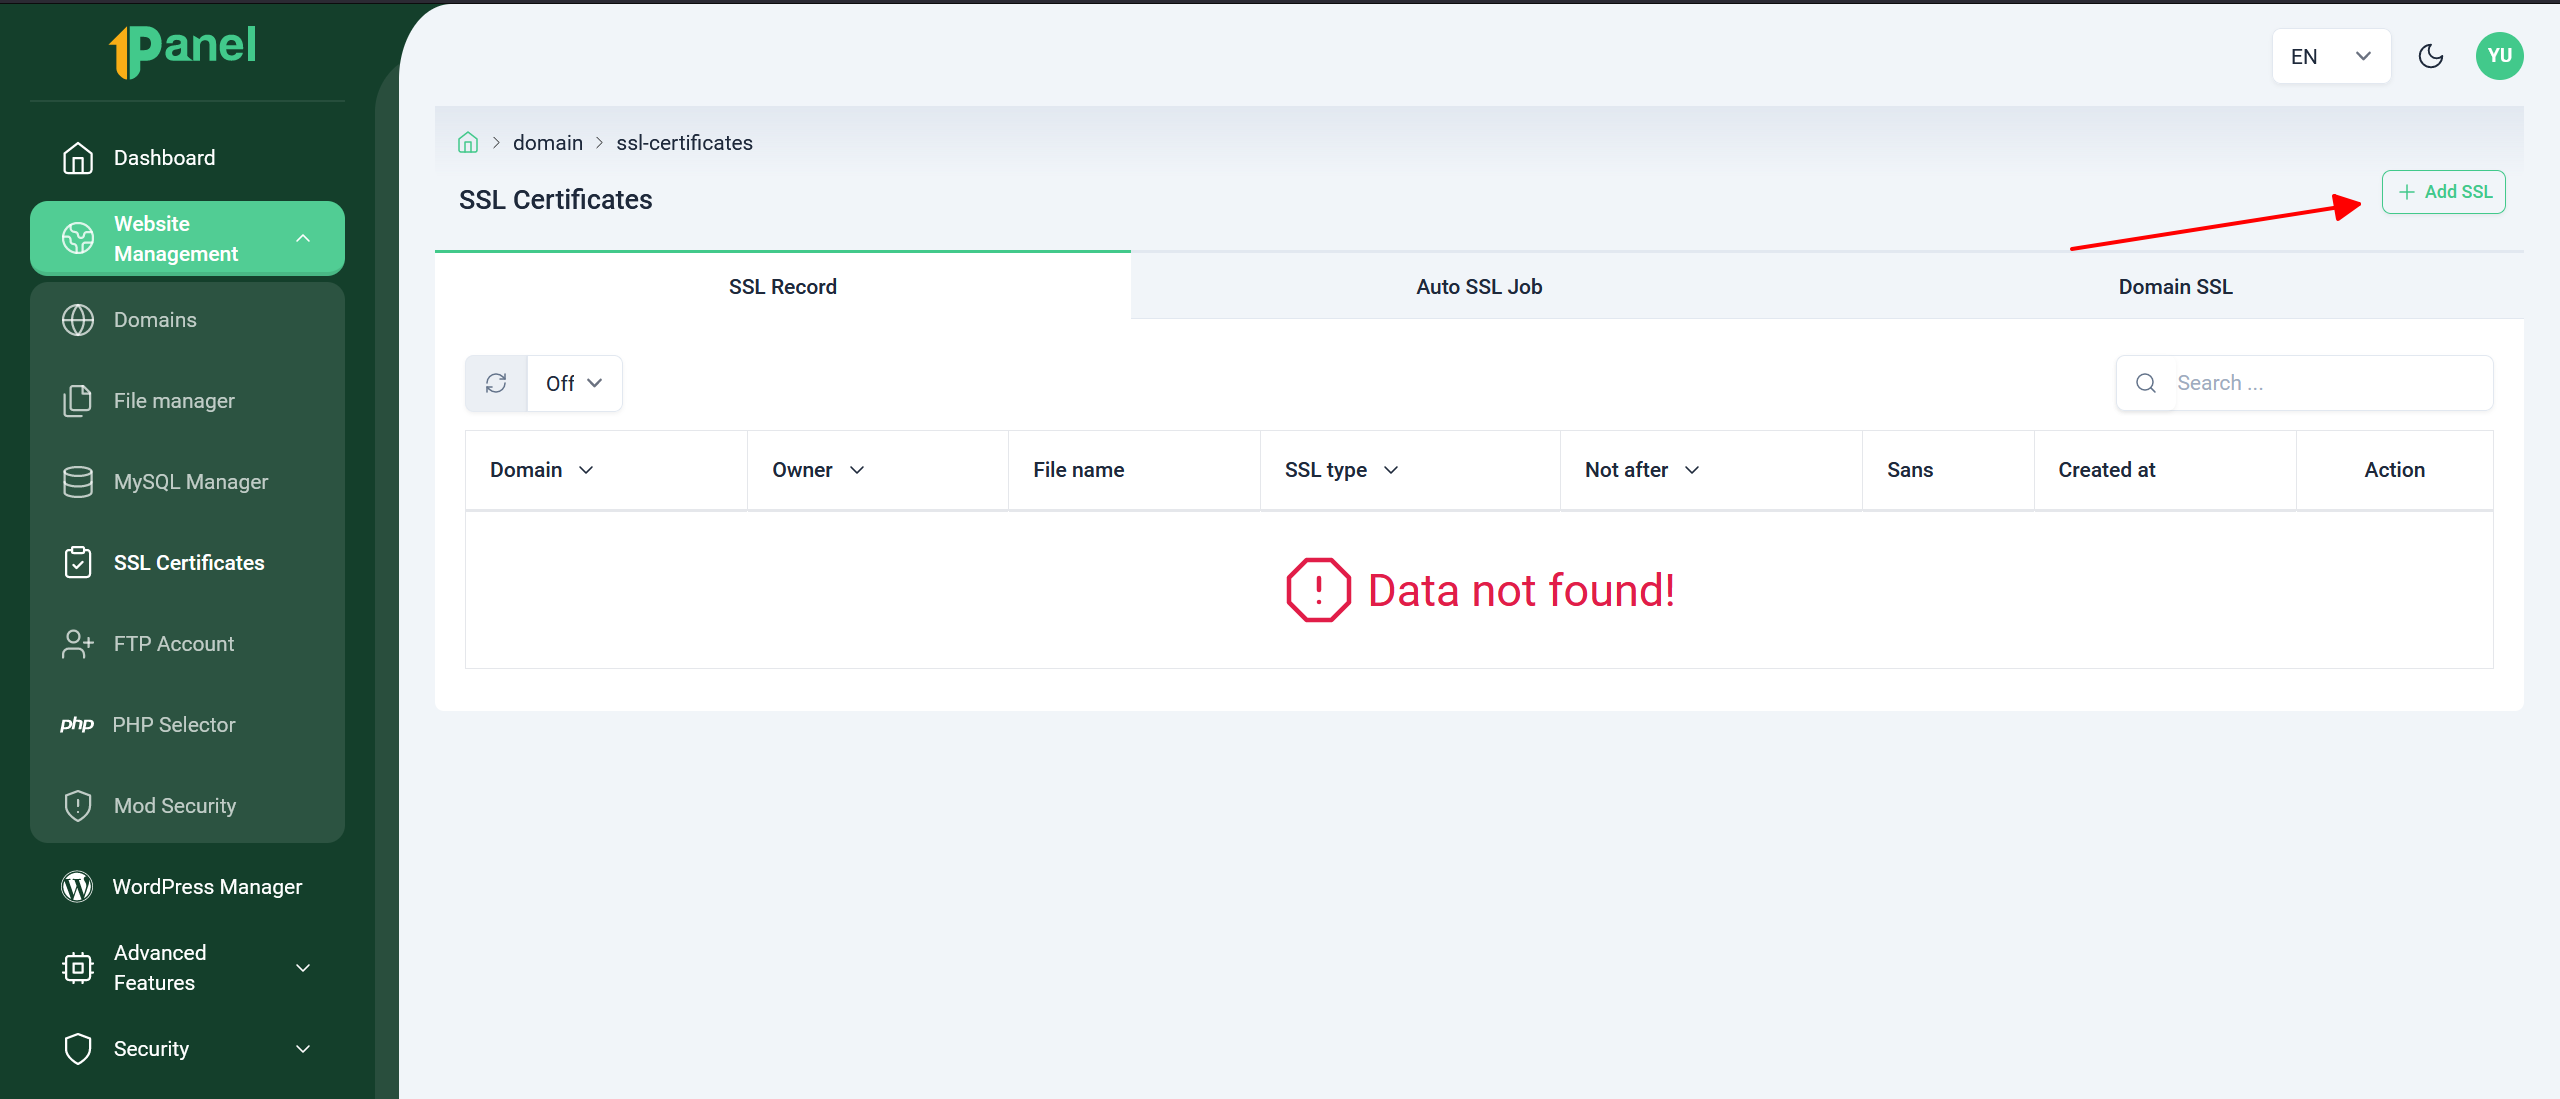Toggle dark mode moon icon
This screenshot has width=2560, height=1099.
point(2430,56)
